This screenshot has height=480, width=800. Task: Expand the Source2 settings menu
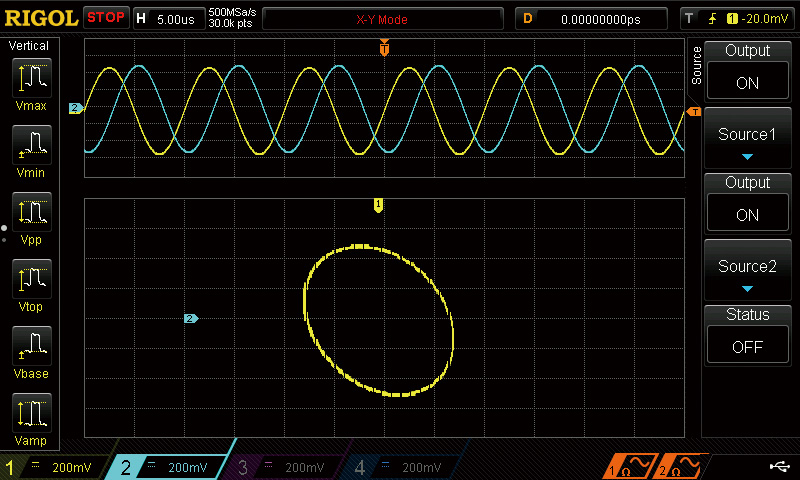coord(747,271)
